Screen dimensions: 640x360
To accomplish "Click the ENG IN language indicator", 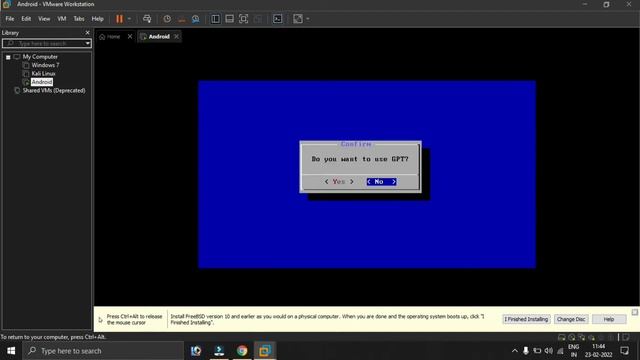I will (x=574, y=351).
